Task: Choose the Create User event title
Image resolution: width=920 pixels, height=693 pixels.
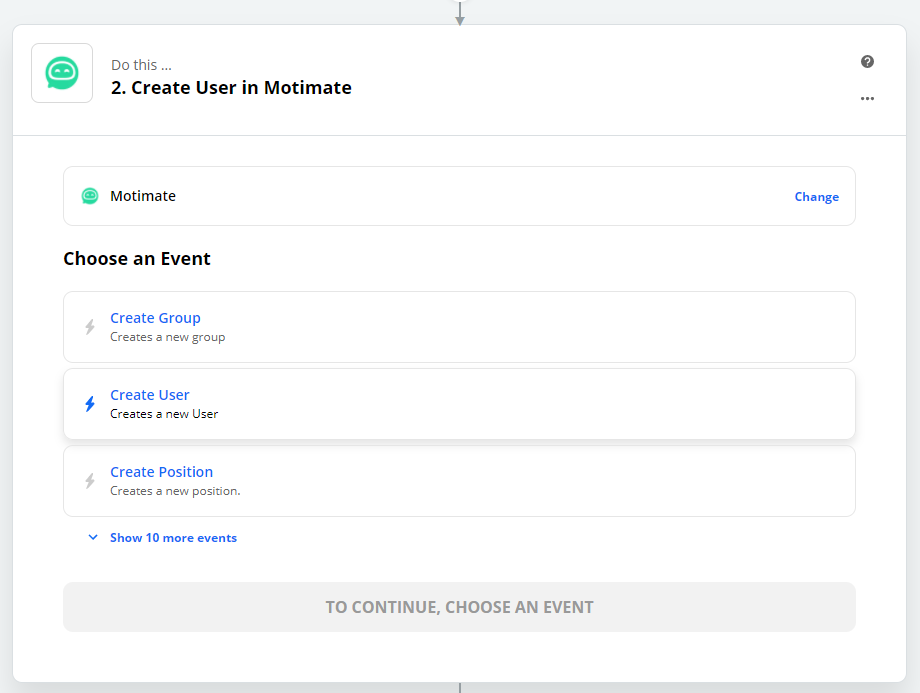Action: [x=150, y=395]
